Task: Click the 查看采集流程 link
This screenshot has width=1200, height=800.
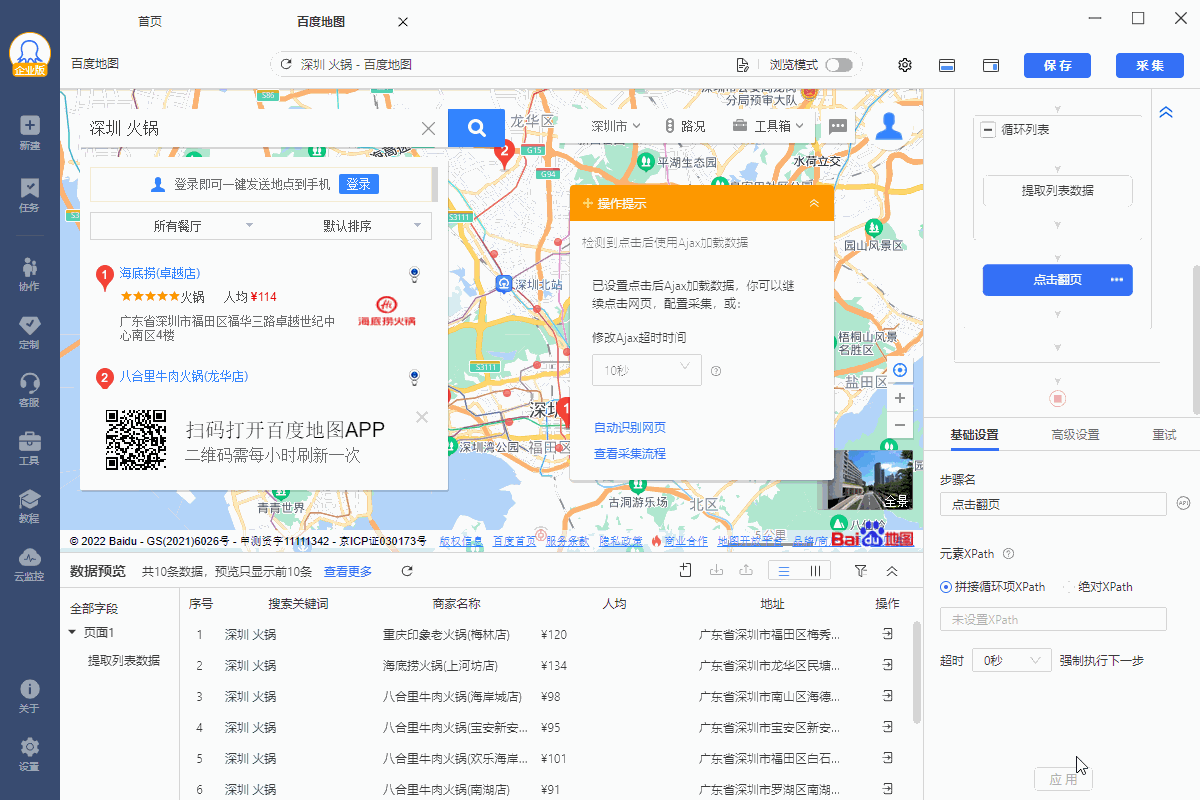Action: pos(630,454)
